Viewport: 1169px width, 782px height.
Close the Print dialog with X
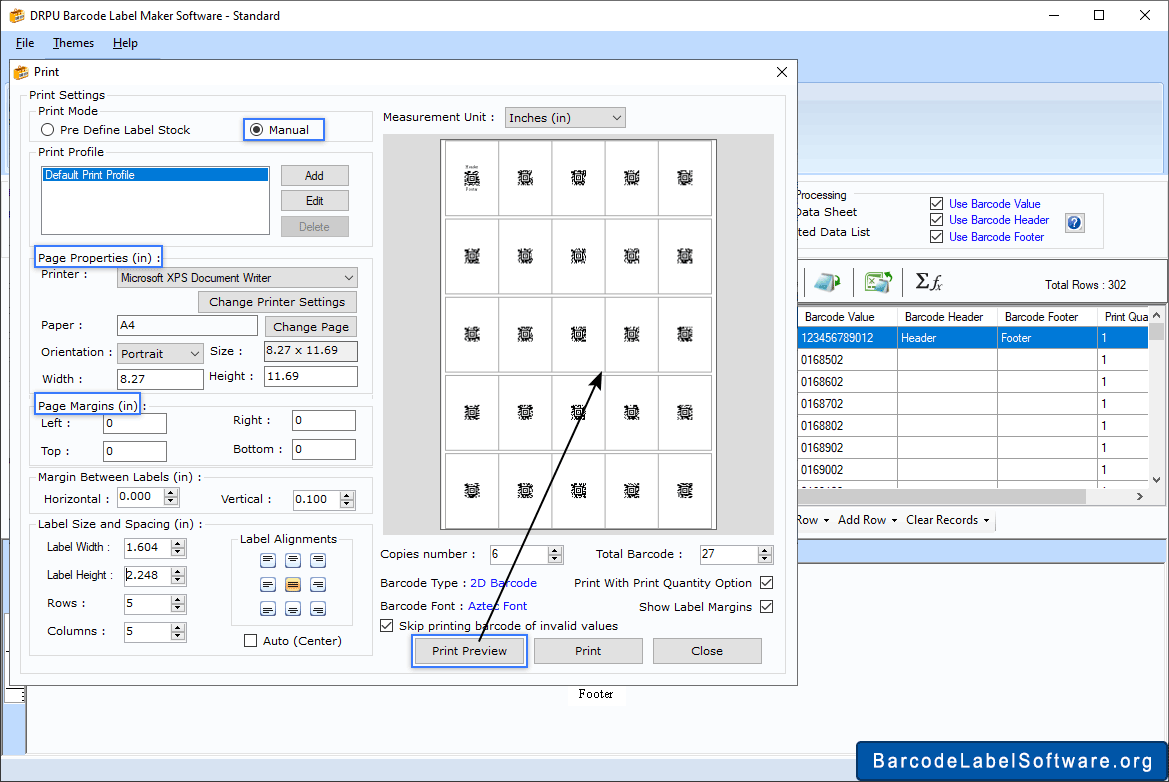point(781,72)
